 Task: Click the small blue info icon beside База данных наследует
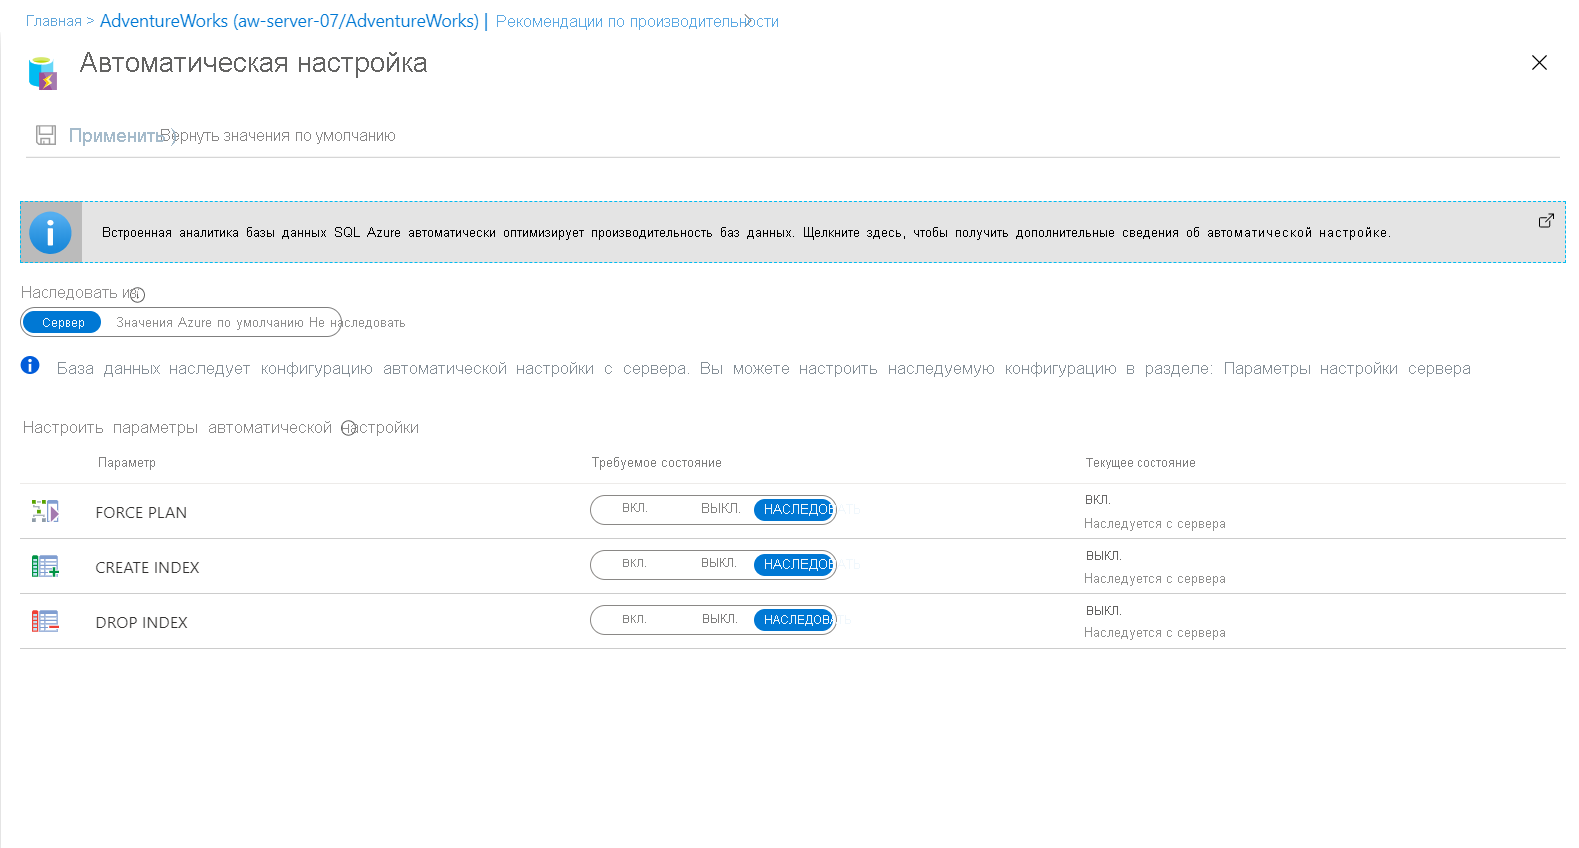[30, 365]
